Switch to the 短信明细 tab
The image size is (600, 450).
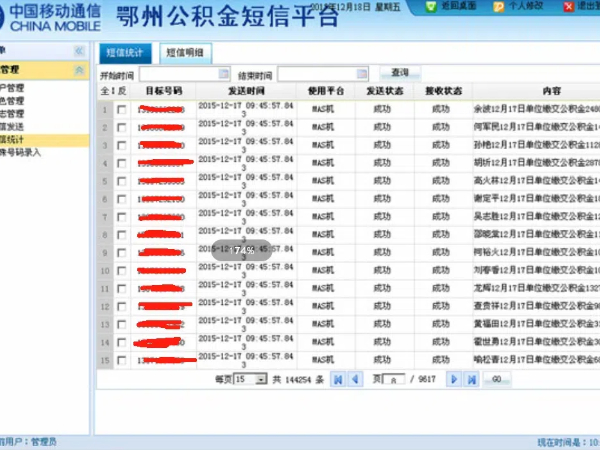(185, 53)
